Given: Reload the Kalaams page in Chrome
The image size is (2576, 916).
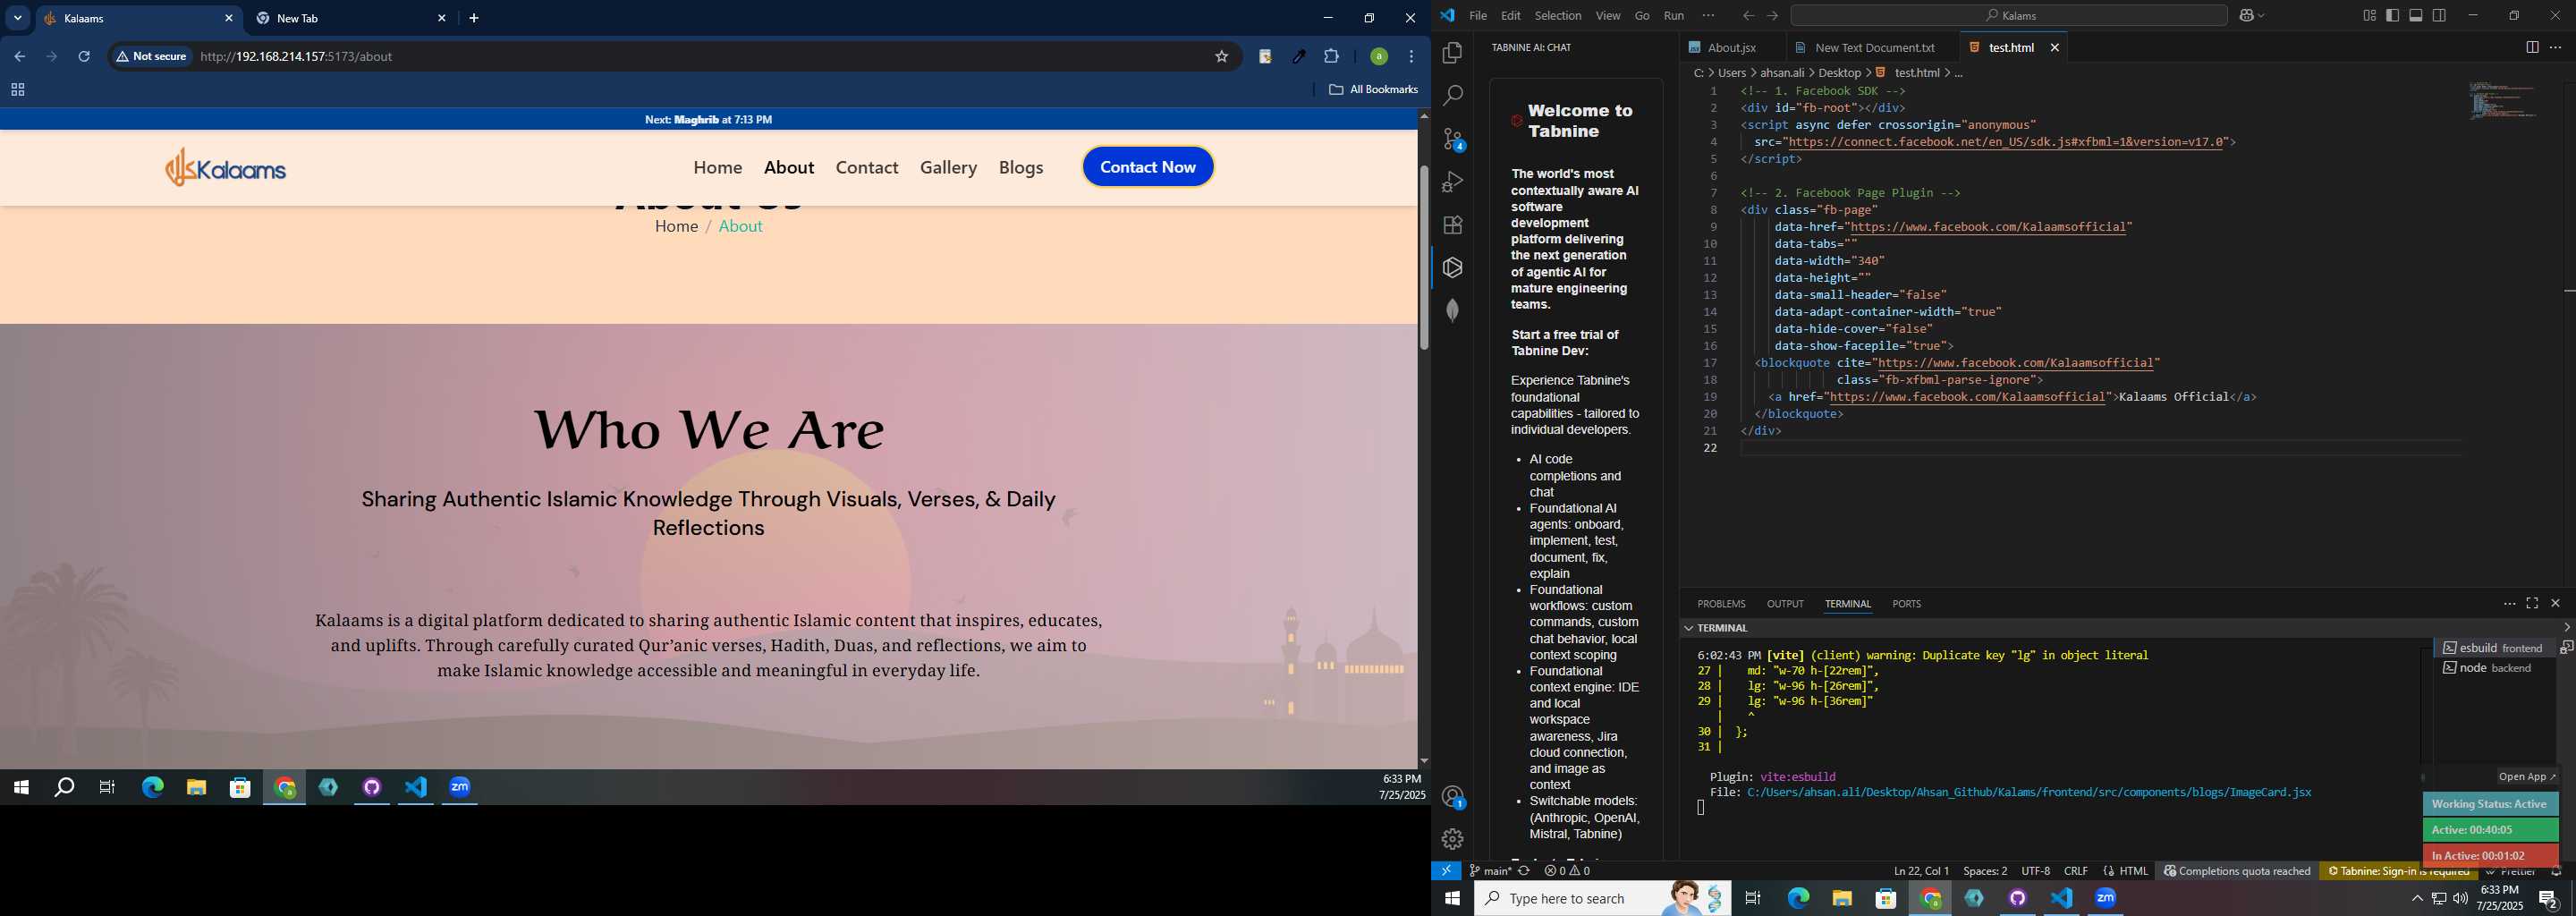Looking at the screenshot, I should tap(85, 57).
